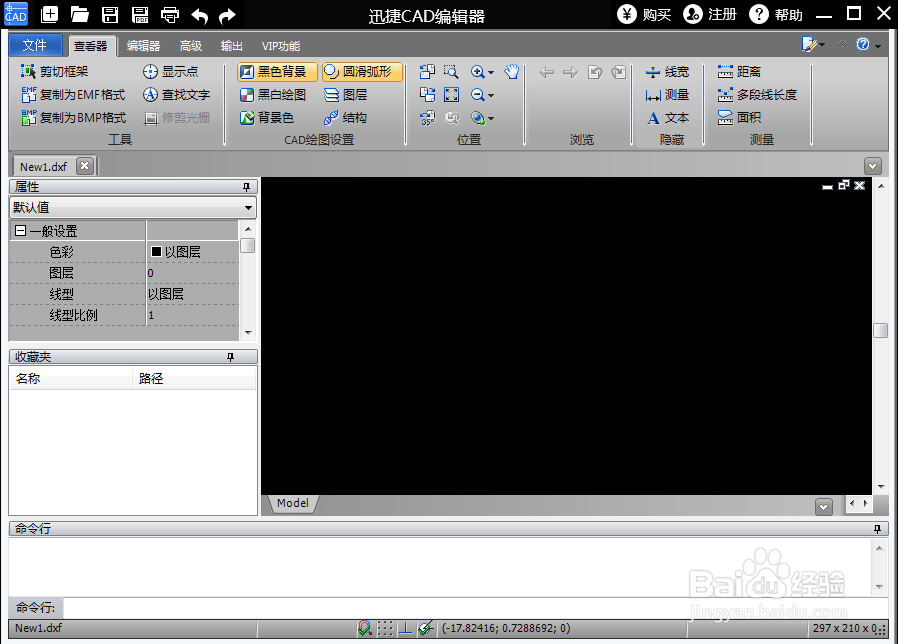Image resolution: width=898 pixels, height=644 pixels.
Task: Click the 测量 dimension hide option
Action: [667, 95]
